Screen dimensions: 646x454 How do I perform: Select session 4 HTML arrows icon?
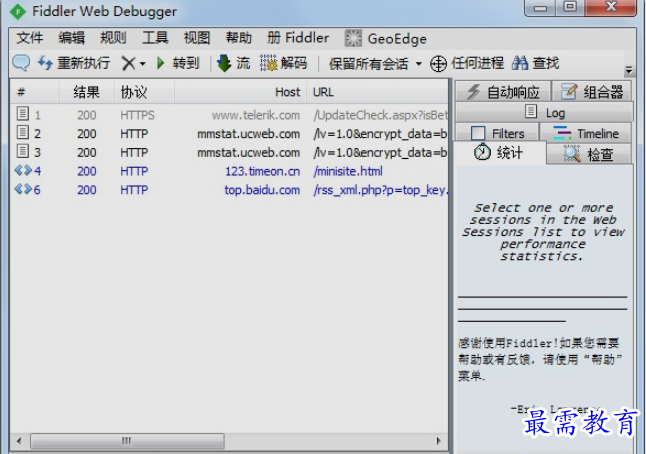coord(23,170)
